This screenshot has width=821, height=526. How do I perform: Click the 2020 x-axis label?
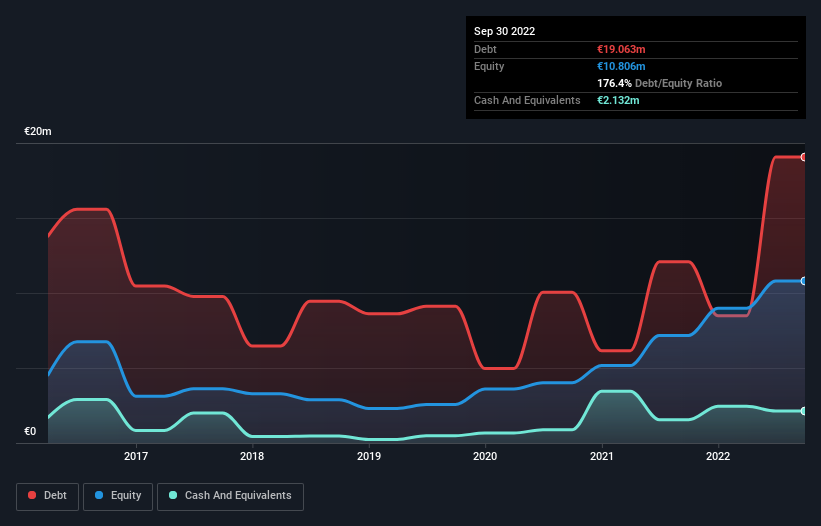point(485,456)
